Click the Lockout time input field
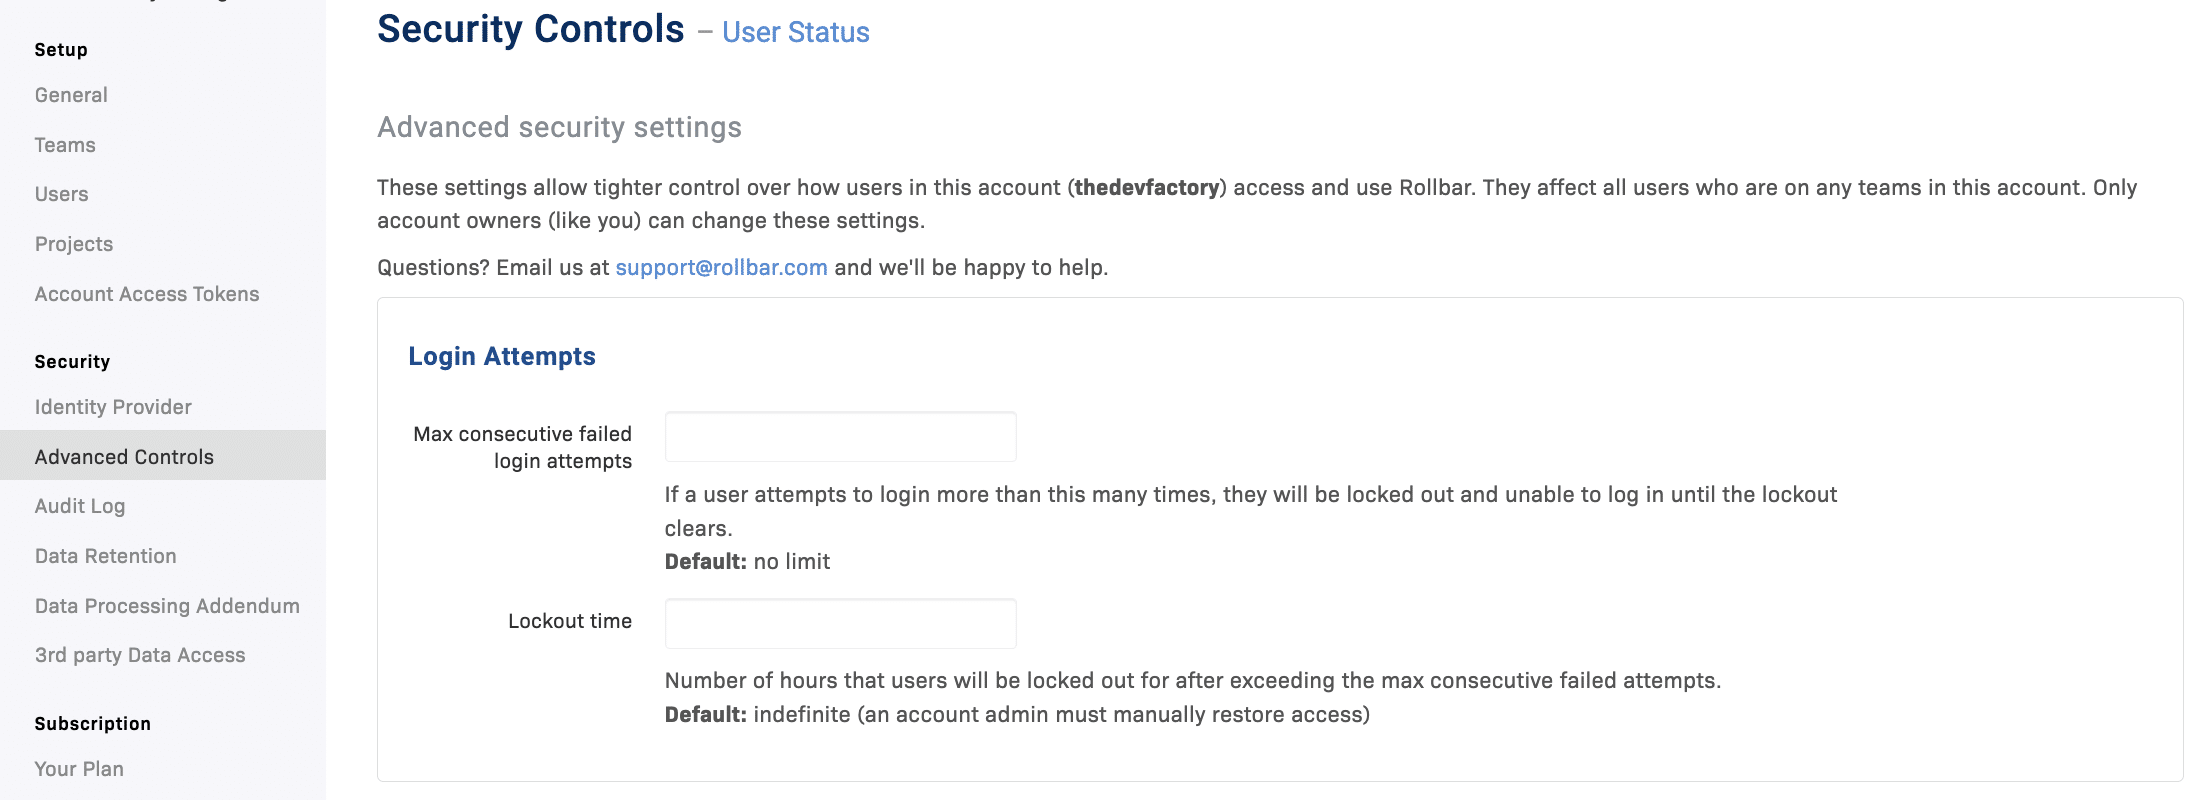 pos(840,624)
